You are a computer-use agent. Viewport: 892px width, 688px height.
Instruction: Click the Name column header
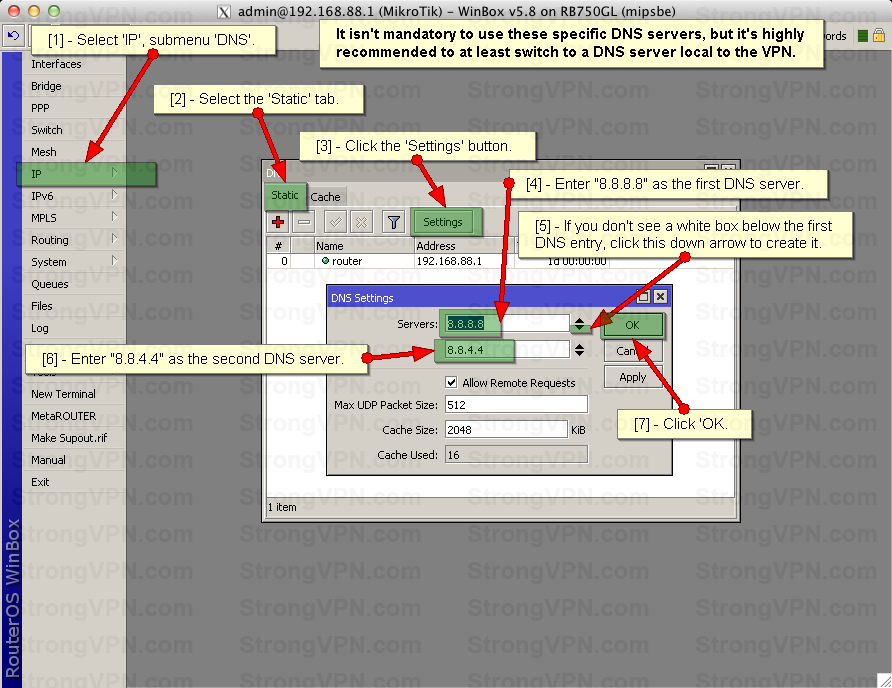364,246
